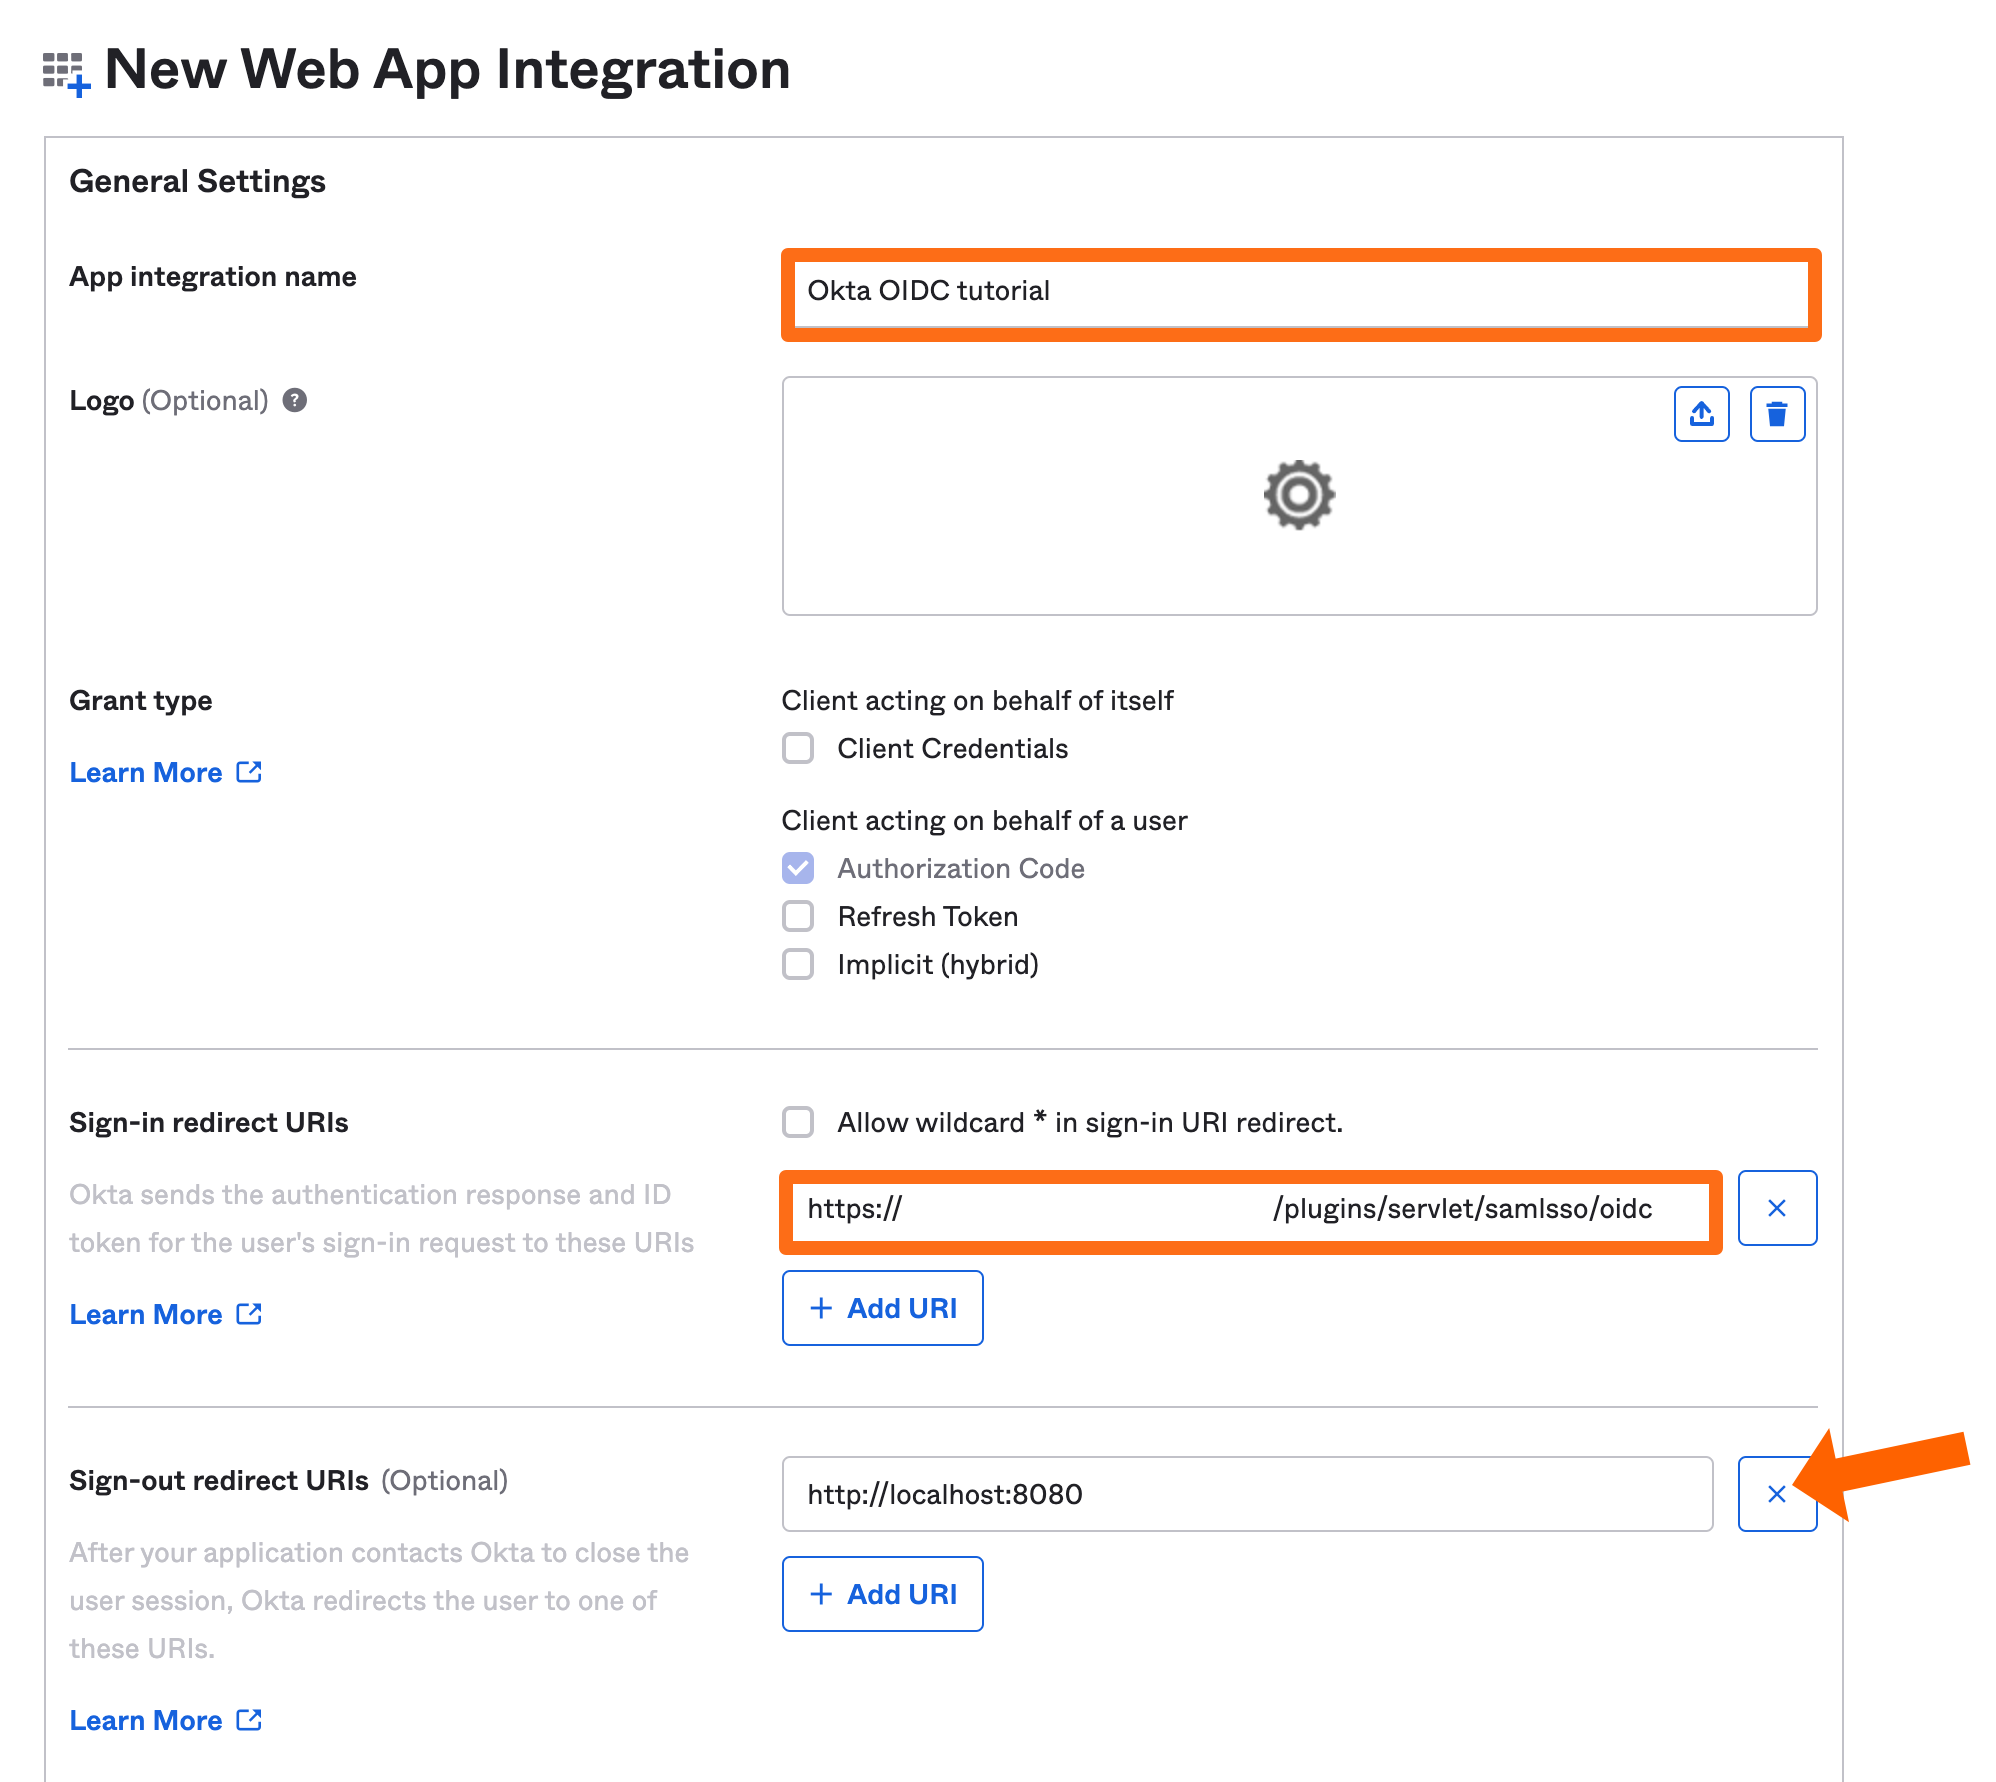
Task: Click the upload logo icon
Action: coord(1701,414)
